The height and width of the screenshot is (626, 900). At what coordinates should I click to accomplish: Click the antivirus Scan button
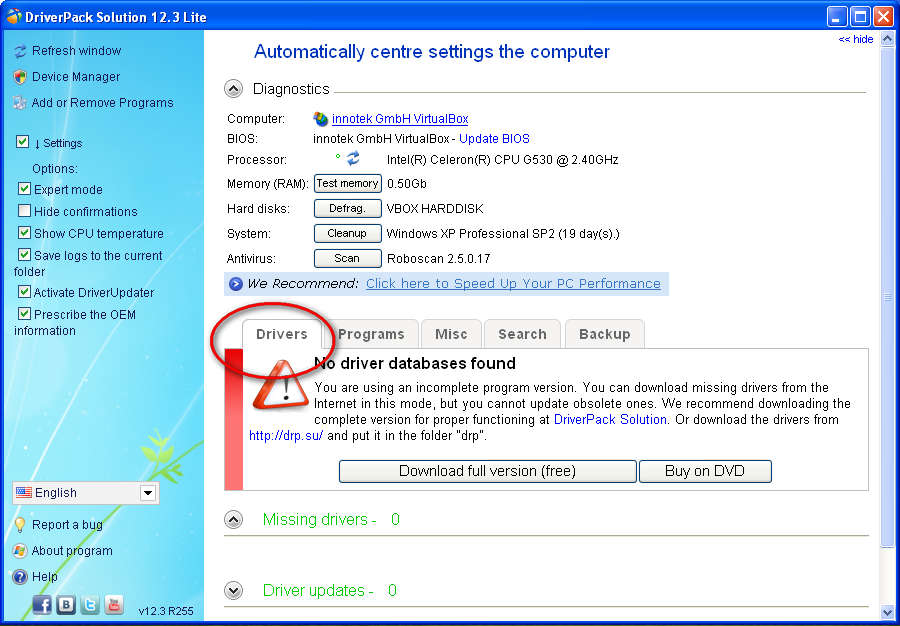[x=347, y=258]
